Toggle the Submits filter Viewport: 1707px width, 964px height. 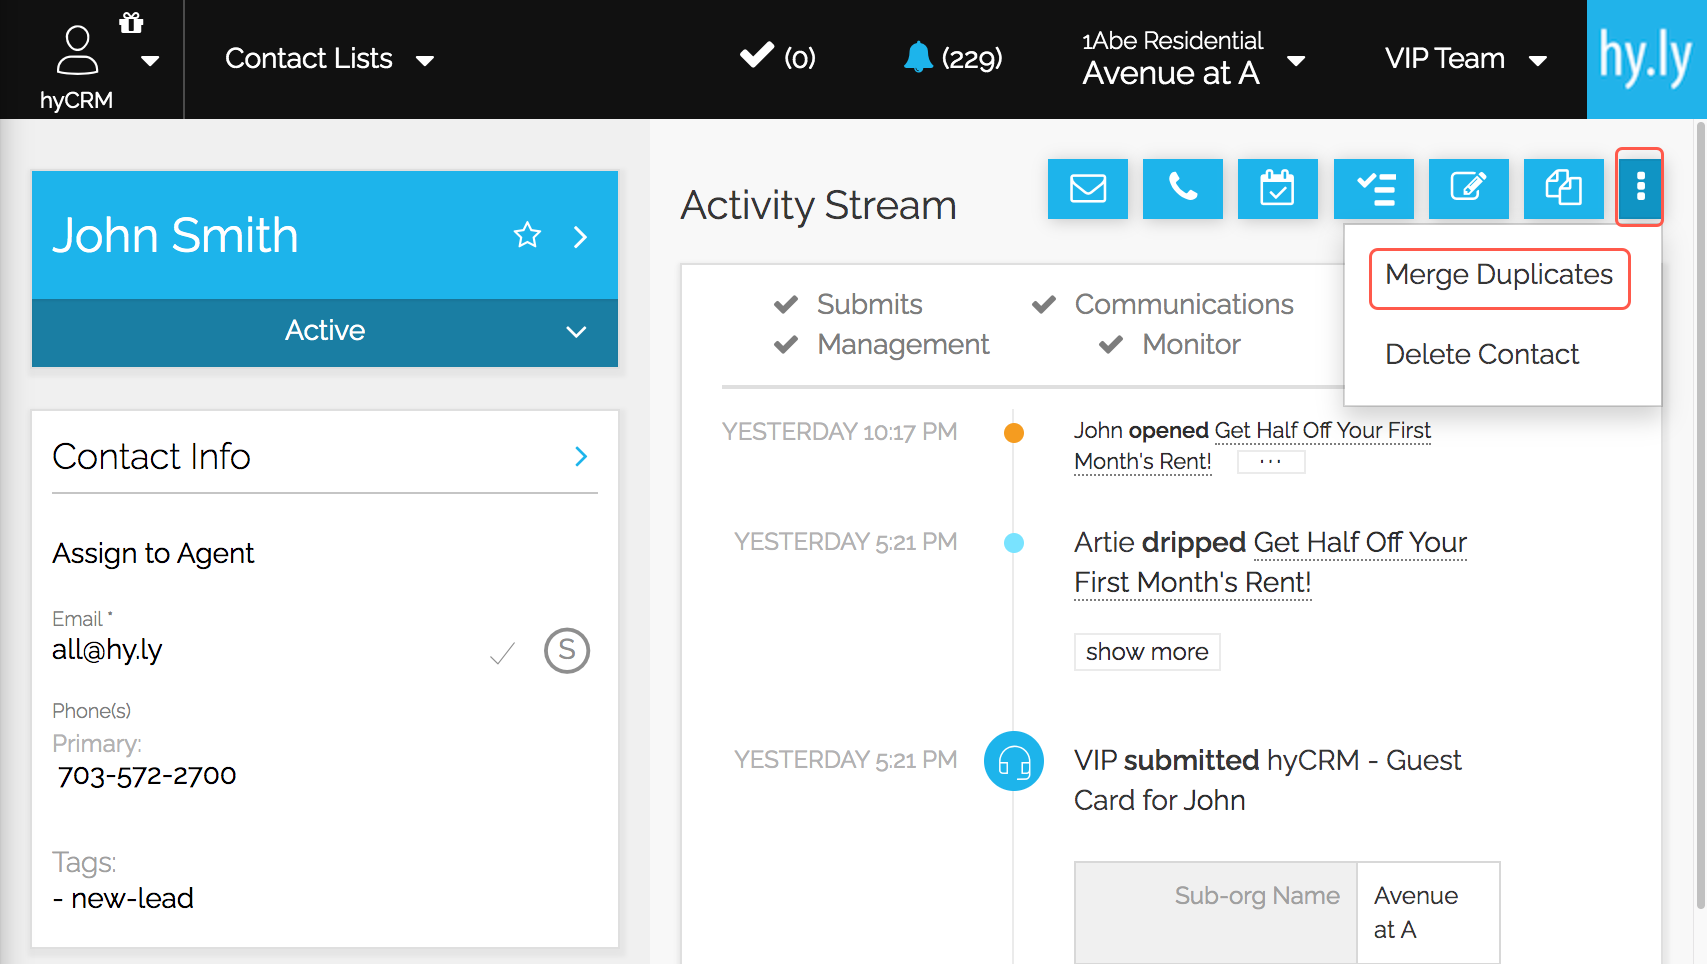coord(848,304)
